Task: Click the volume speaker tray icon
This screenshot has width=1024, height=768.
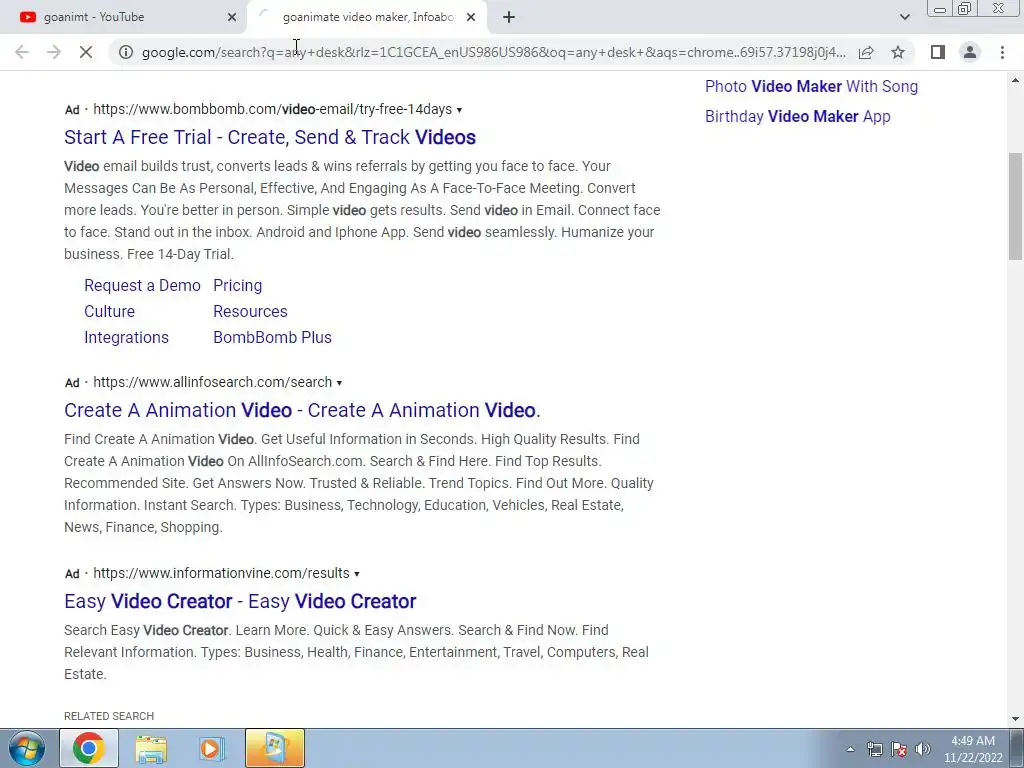Action: [923, 749]
